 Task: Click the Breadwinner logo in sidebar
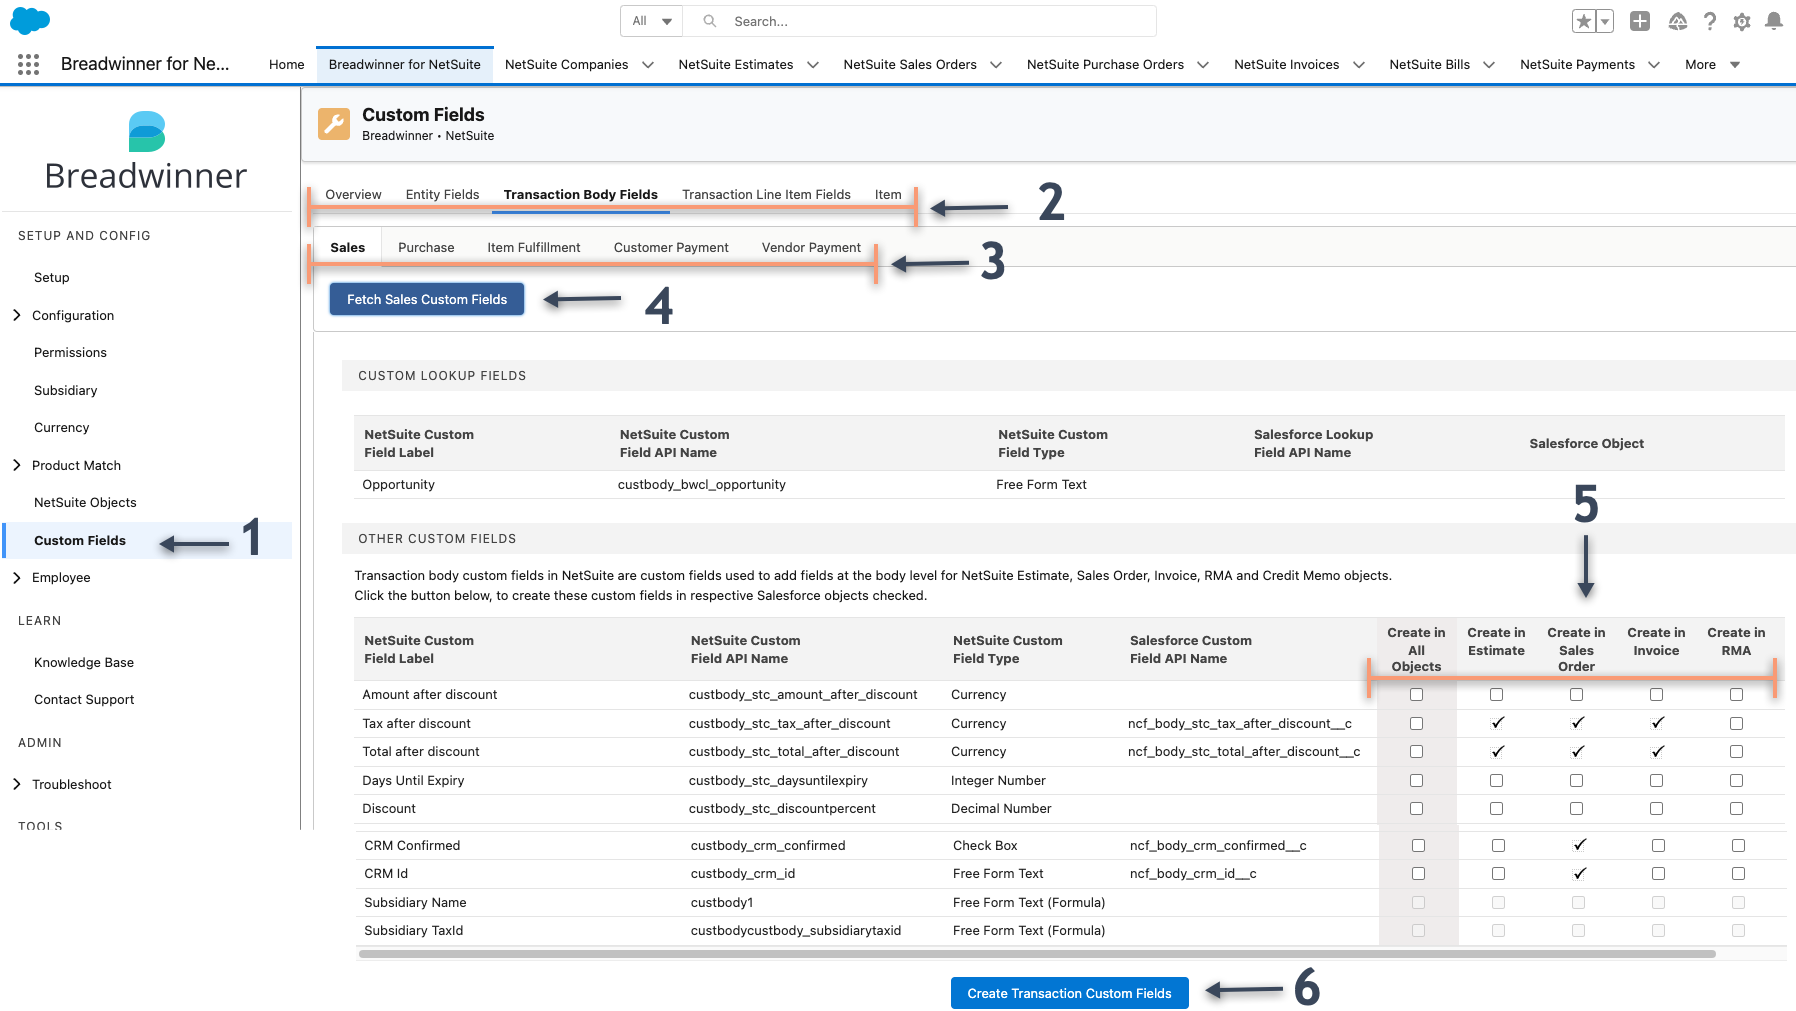tap(146, 152)
